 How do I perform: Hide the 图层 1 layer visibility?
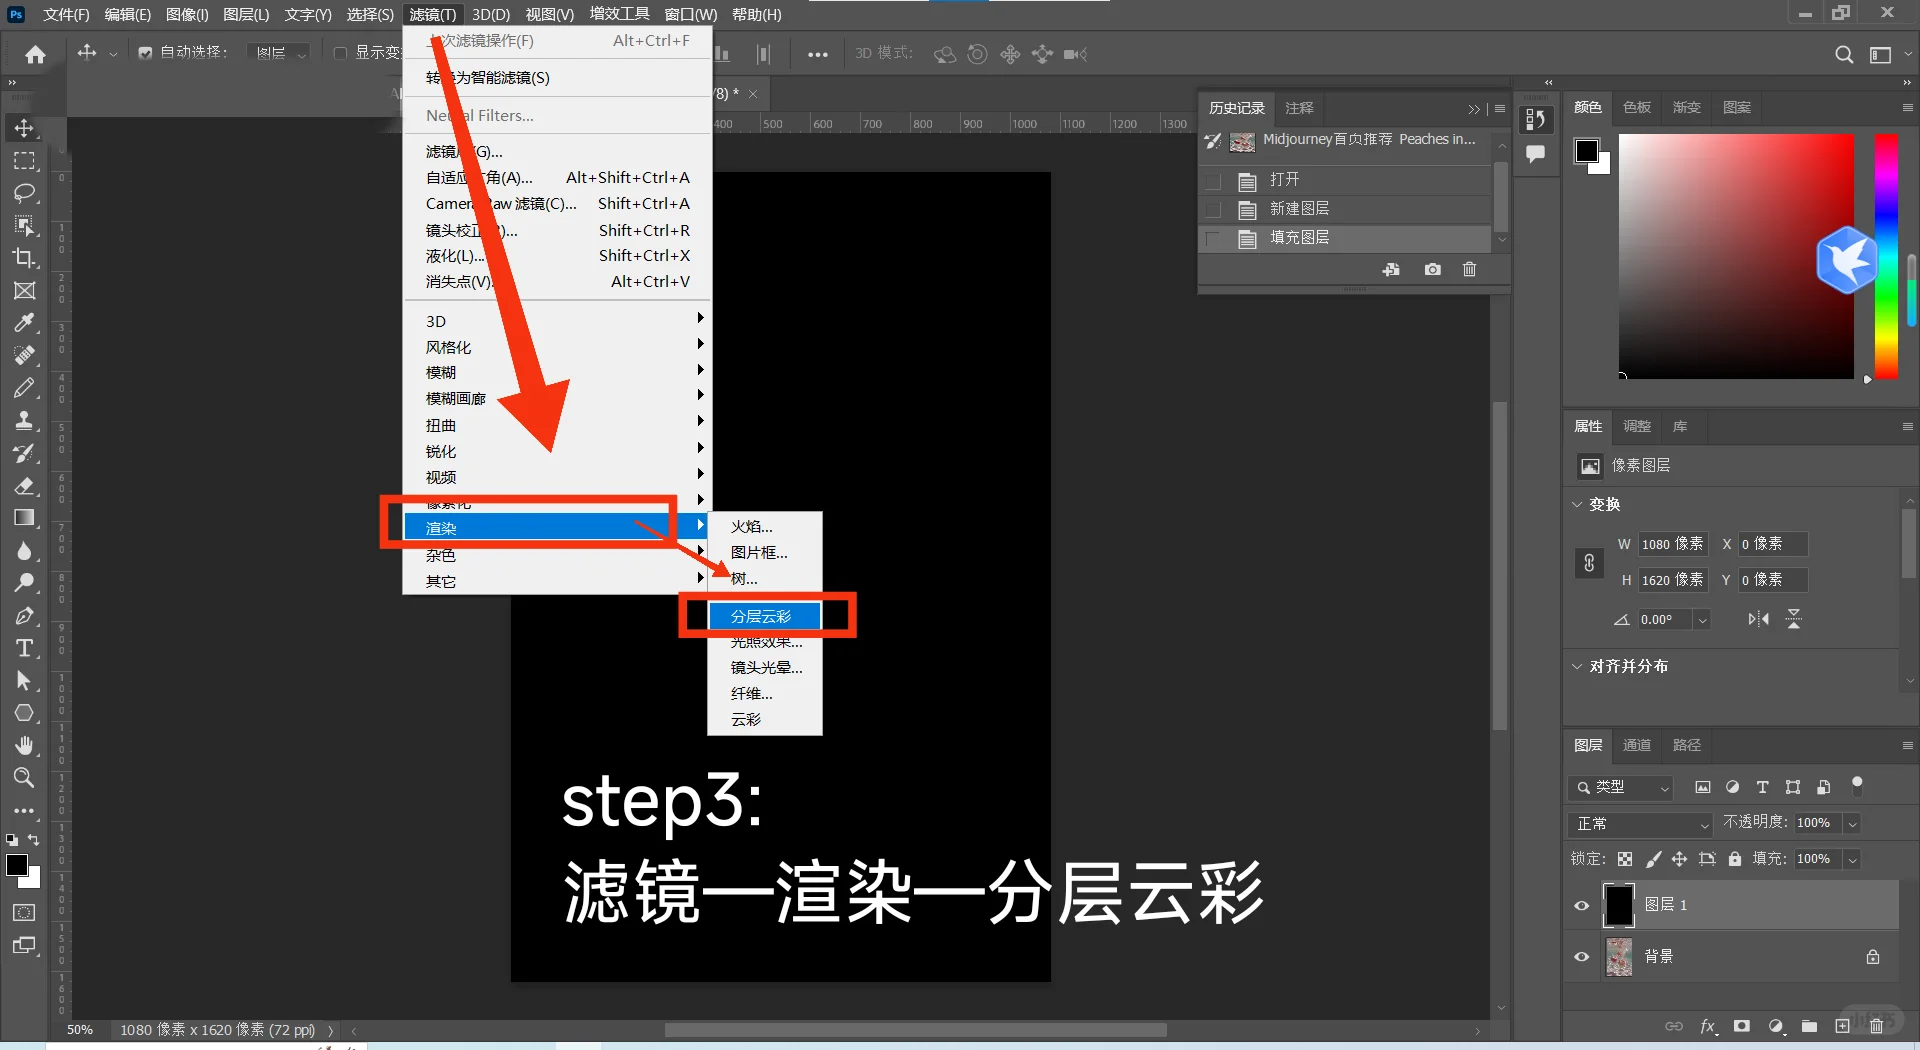[1581, 906]
